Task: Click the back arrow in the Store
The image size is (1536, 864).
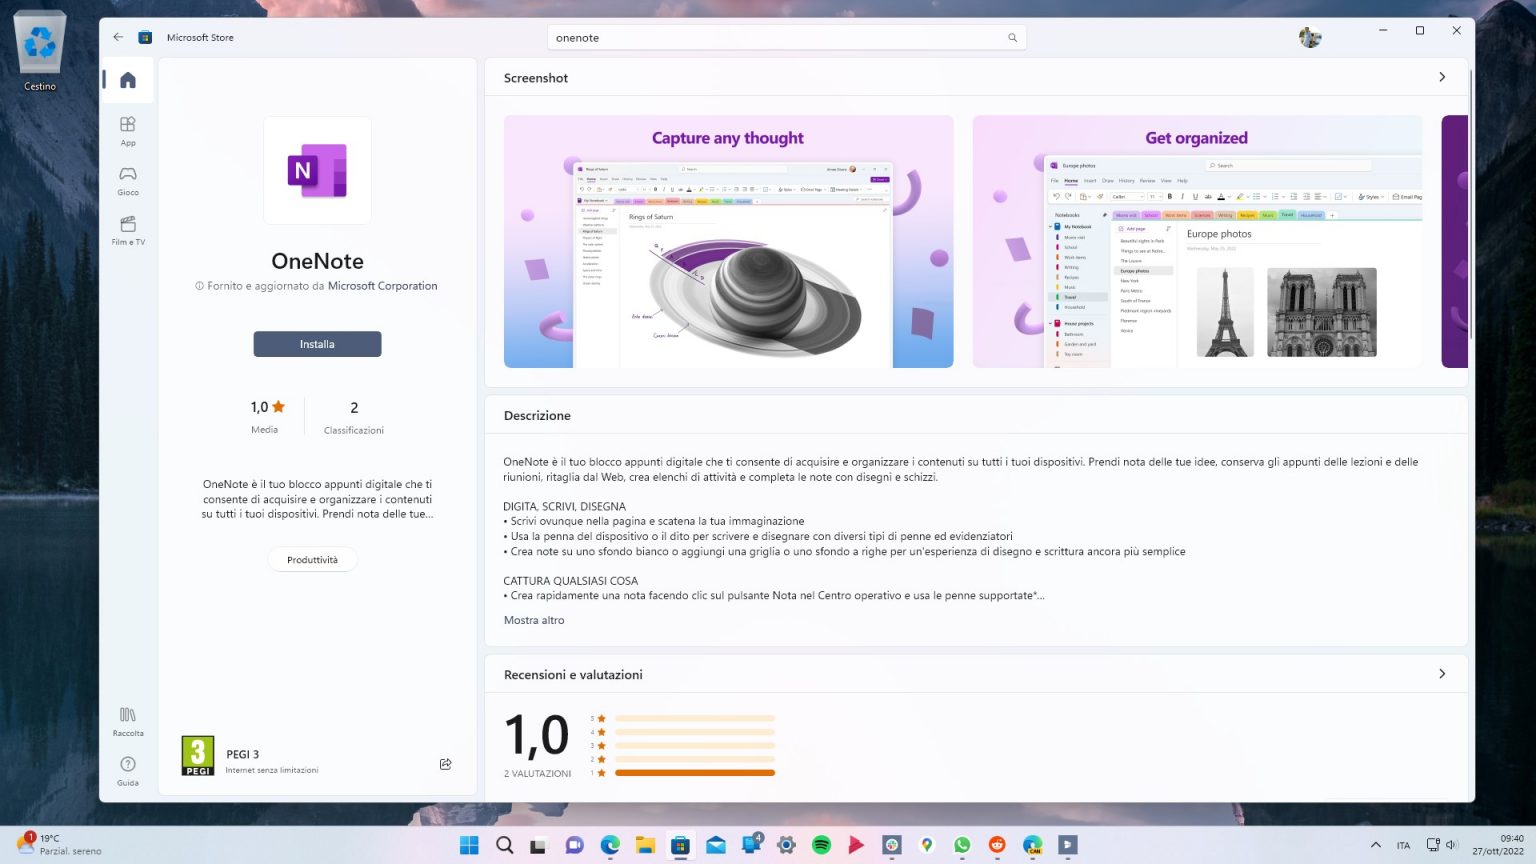Action: [x=117, y=36]
